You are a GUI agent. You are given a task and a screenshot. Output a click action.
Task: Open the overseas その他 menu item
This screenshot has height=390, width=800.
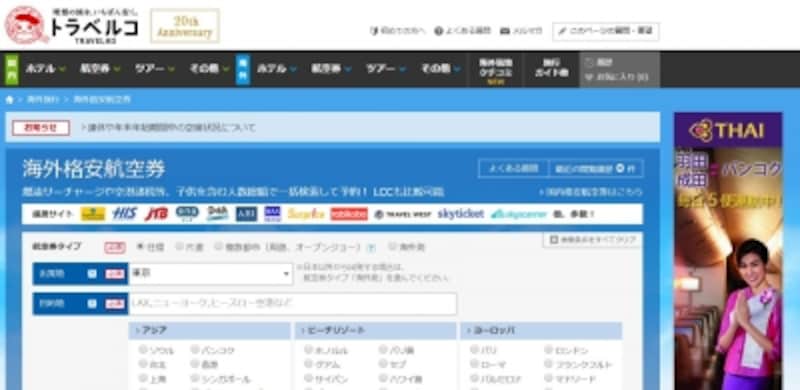coord(440,68)
